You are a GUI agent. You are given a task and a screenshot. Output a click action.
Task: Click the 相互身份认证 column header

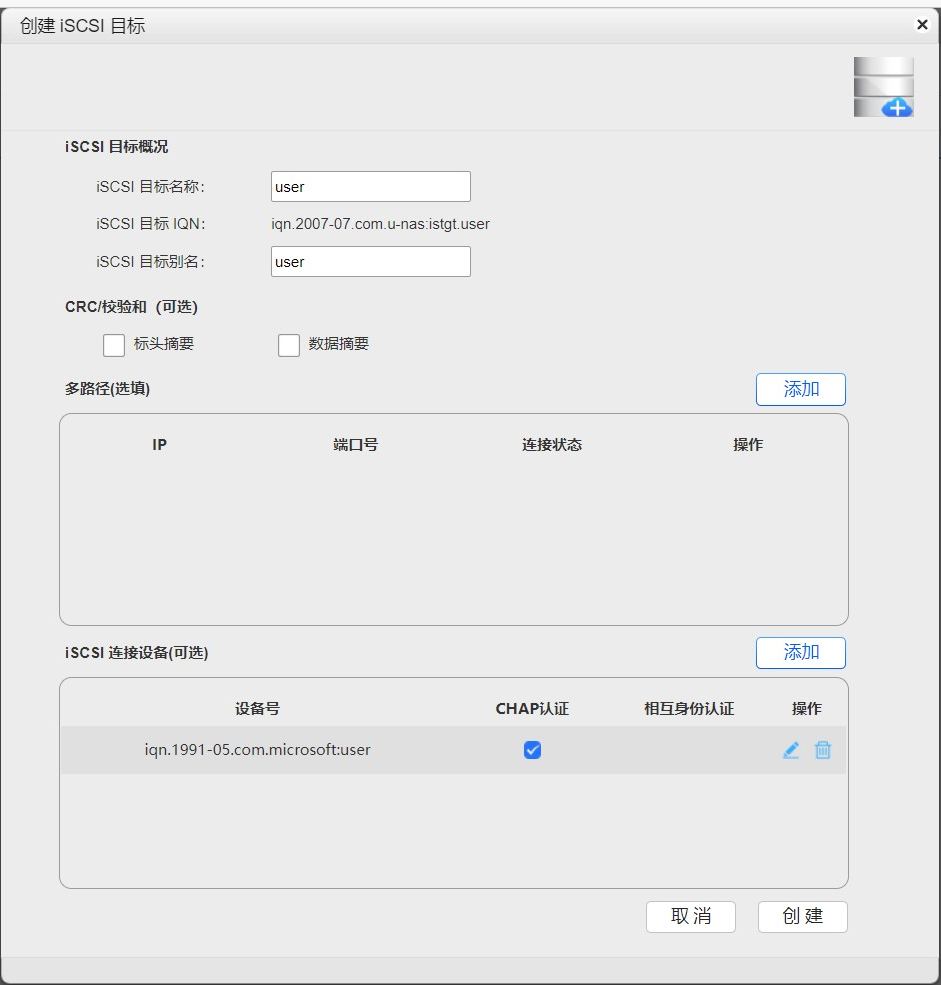[x=689, y=709]
